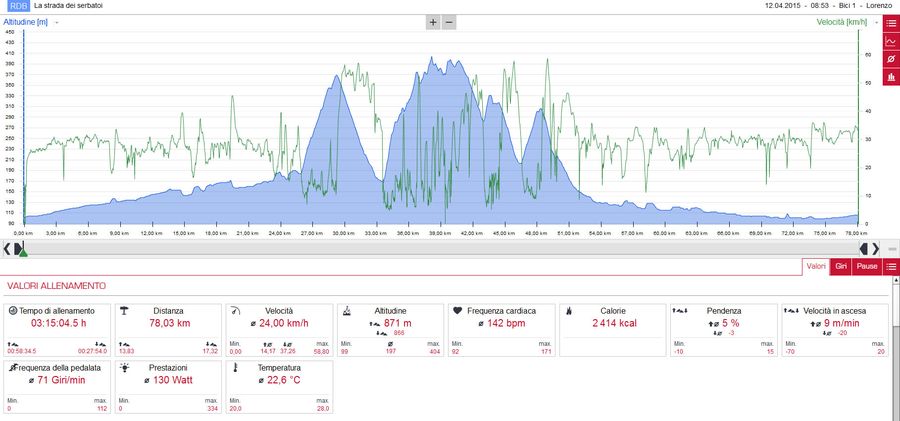Click the scrollbar up arrow in values panel
Image resolution: width=900 pixels, height=421 pixels.
(896, 280)
